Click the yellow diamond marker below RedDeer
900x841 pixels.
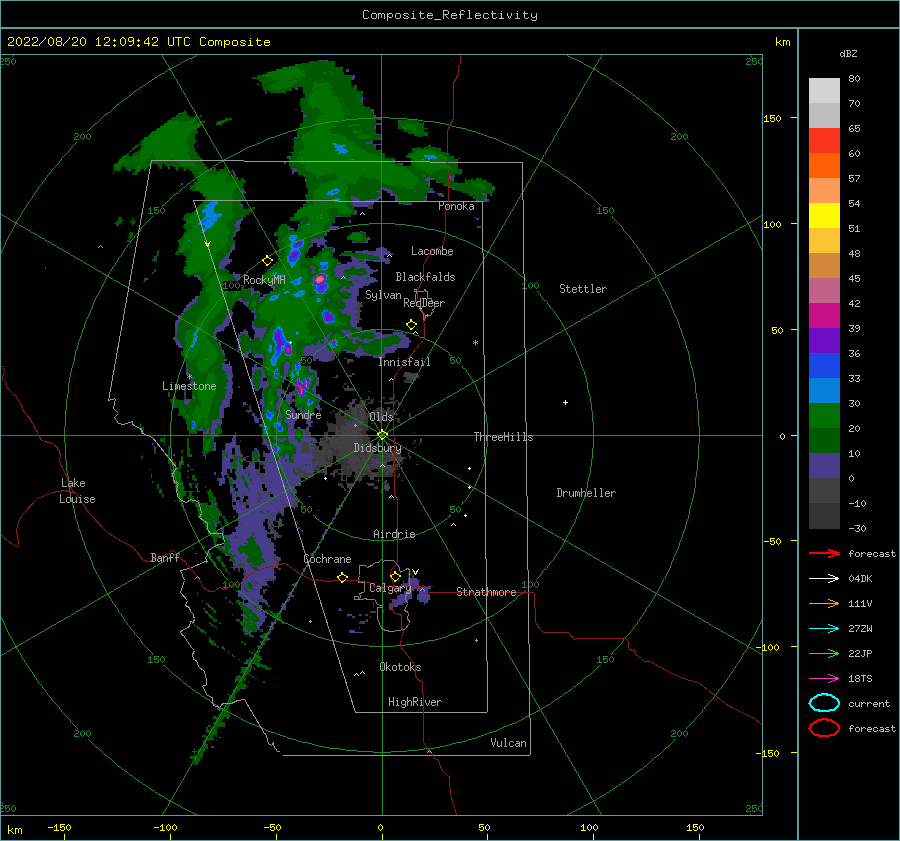coord(412,325)
